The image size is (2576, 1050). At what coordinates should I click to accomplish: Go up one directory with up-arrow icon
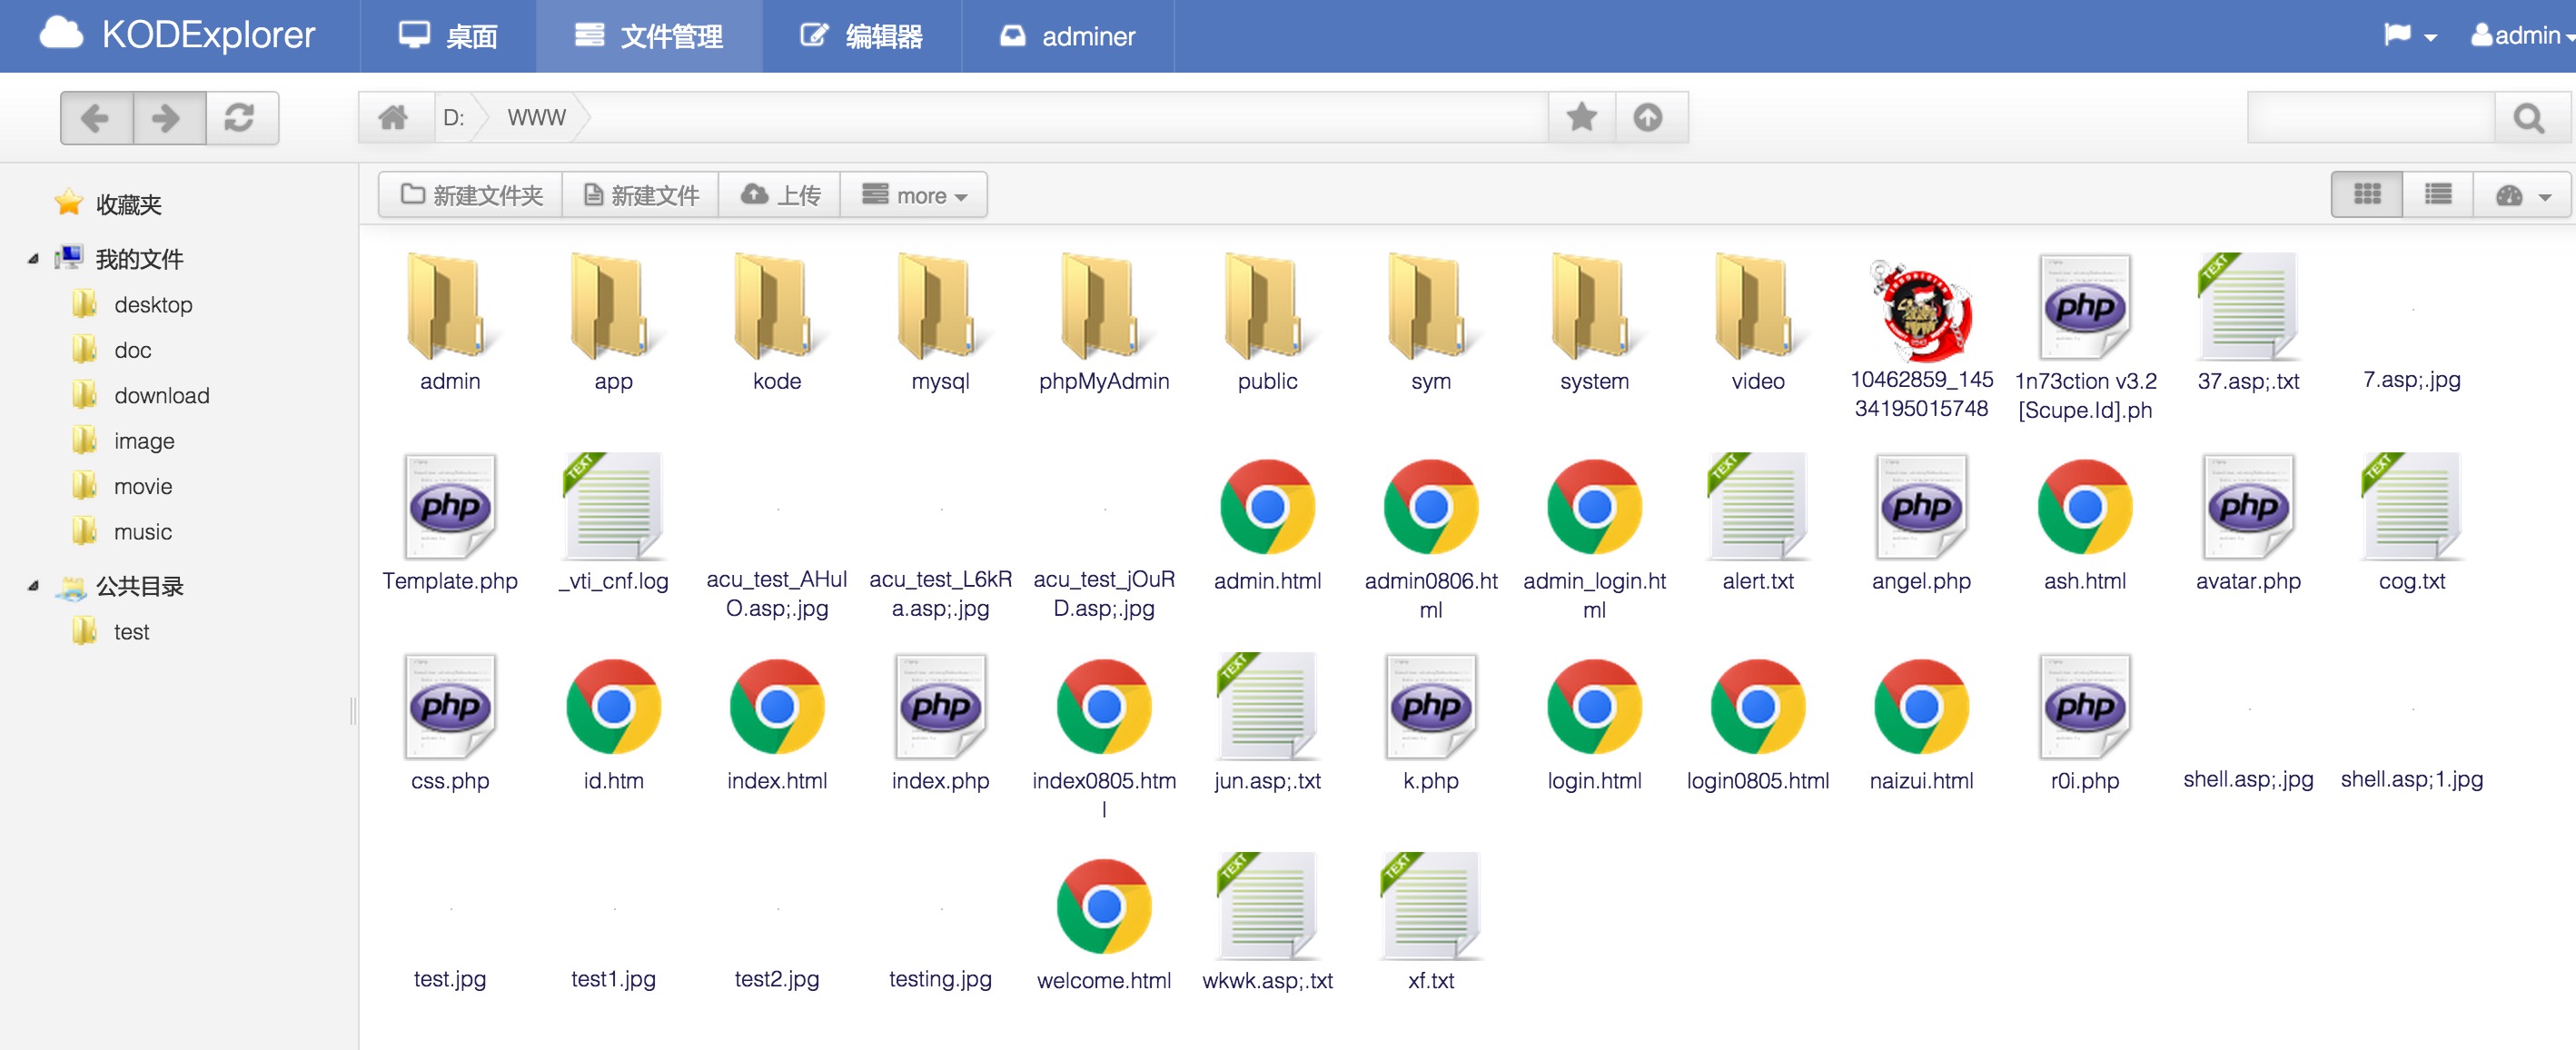1648,118
